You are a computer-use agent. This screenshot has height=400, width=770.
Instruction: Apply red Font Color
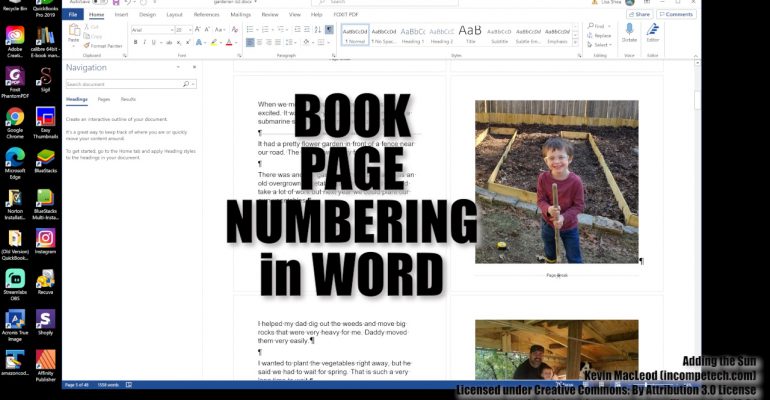point(229,43)
